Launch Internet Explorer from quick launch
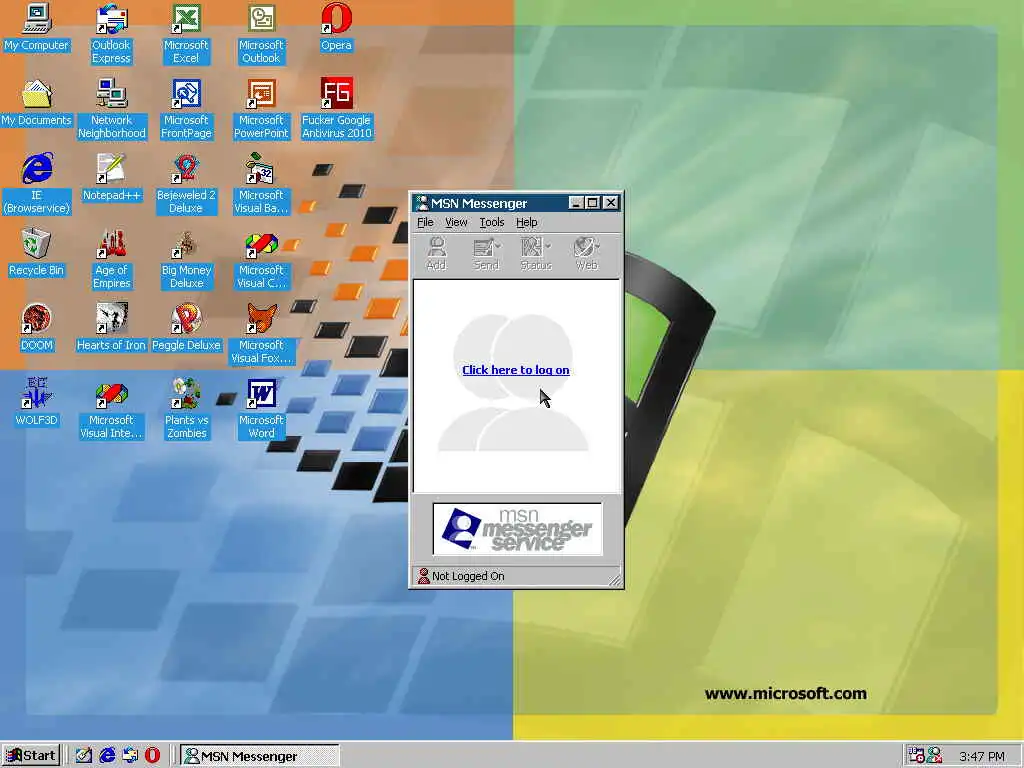Screen dimensions: 1024x768 pyautogui.click(x=107, y=756)
